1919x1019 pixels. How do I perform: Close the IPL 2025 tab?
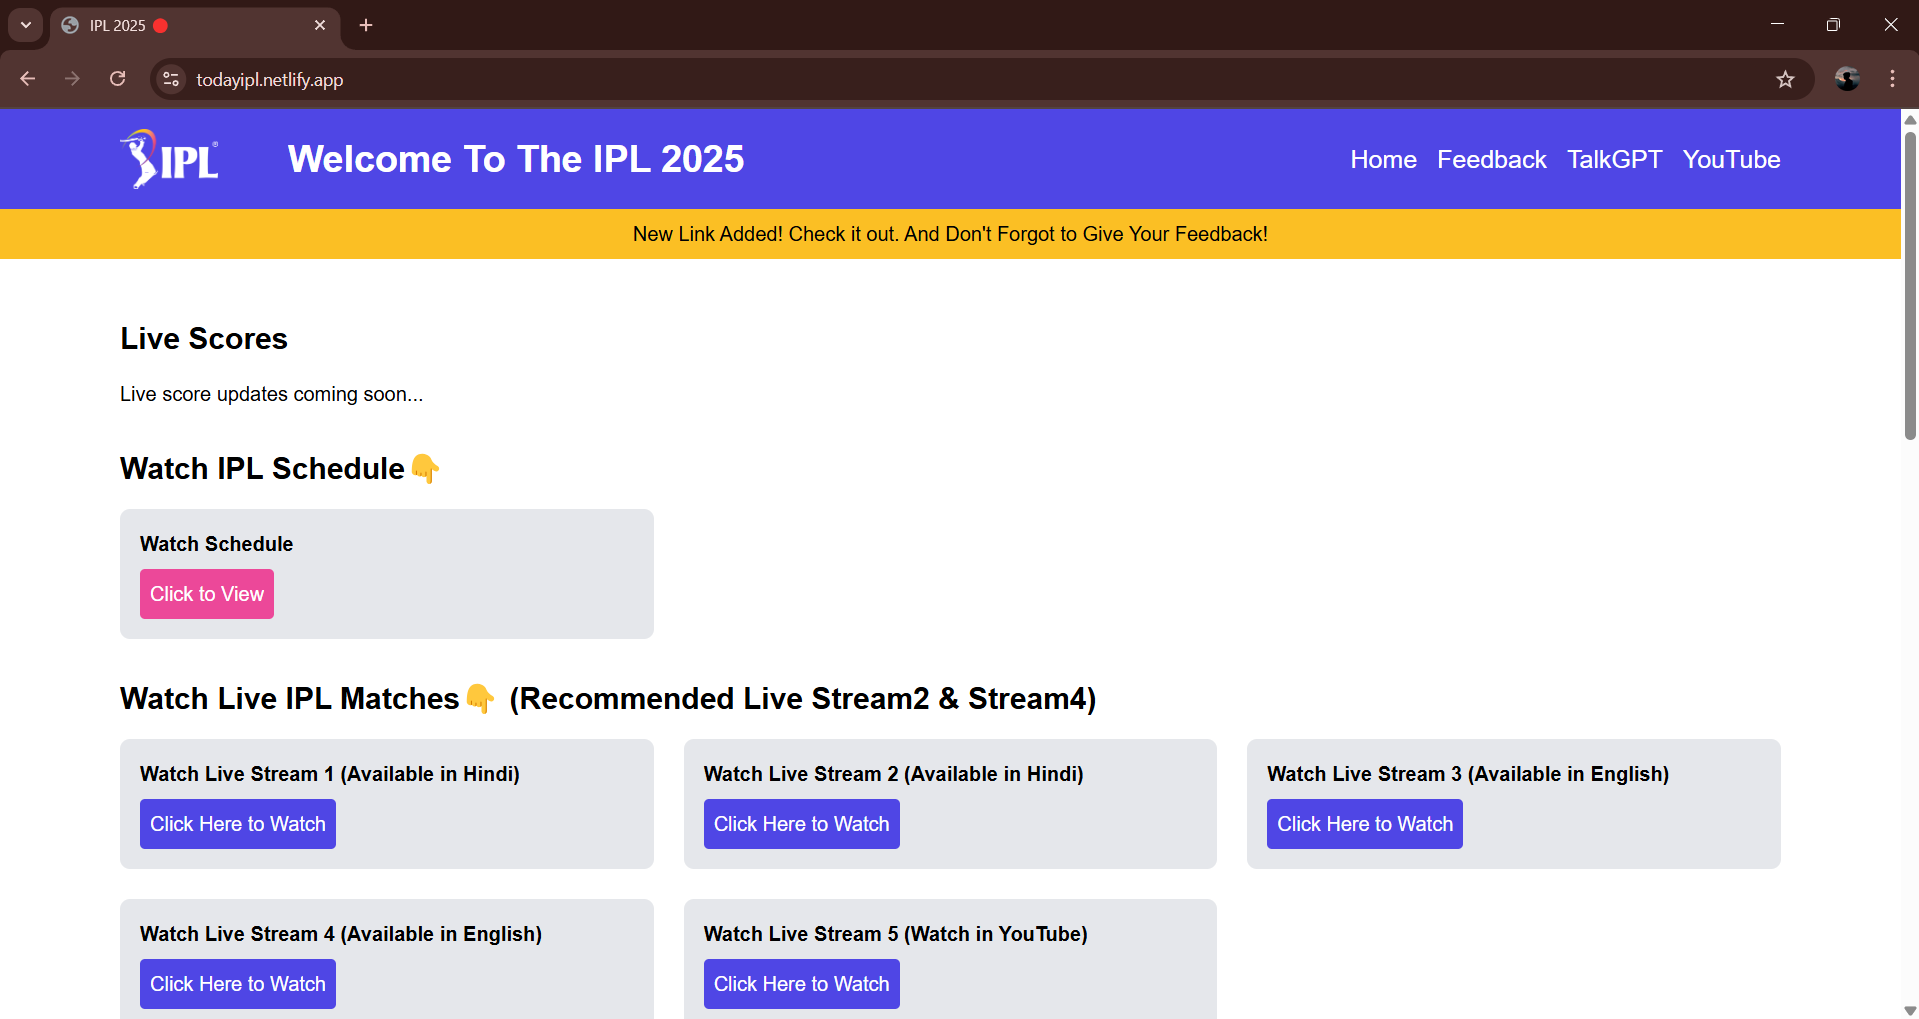click(x=320, y=25)
